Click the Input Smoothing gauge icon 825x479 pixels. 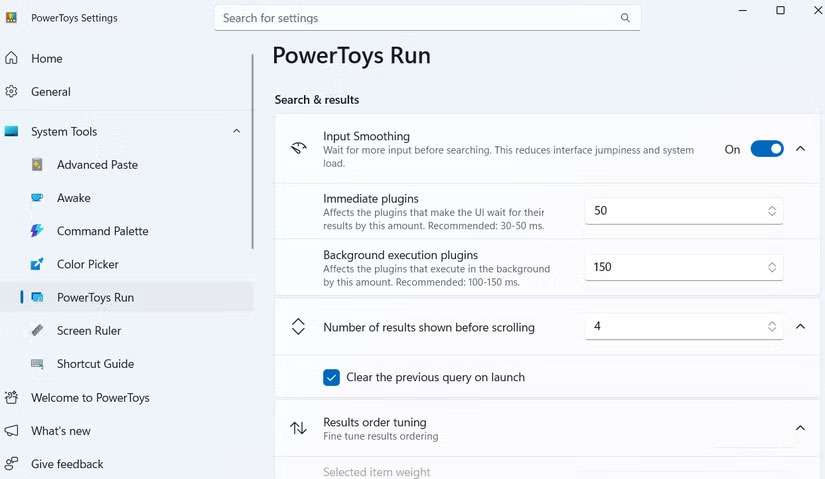[x=298, y=148]
